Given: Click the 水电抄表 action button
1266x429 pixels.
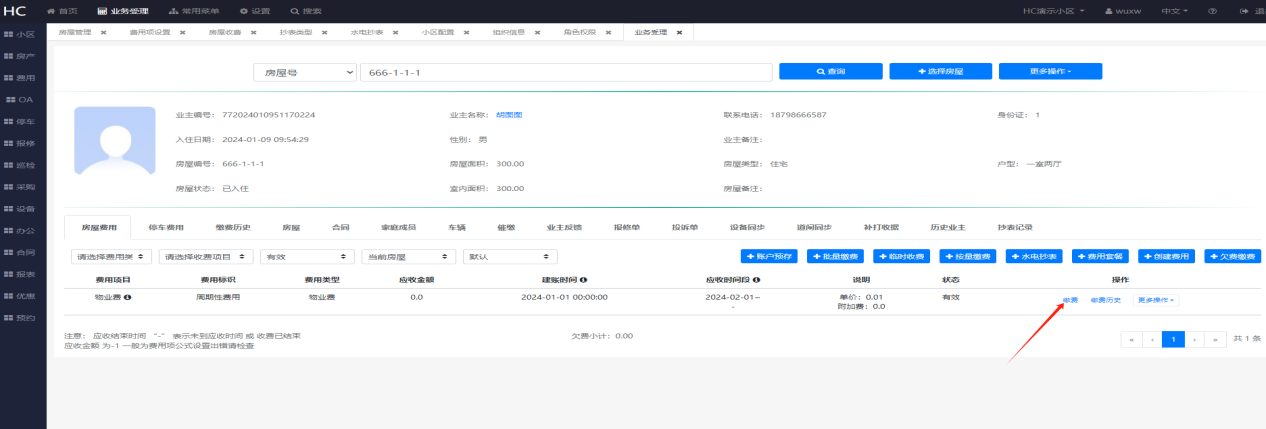Looking at the screenshot, I should [1035, 257].
